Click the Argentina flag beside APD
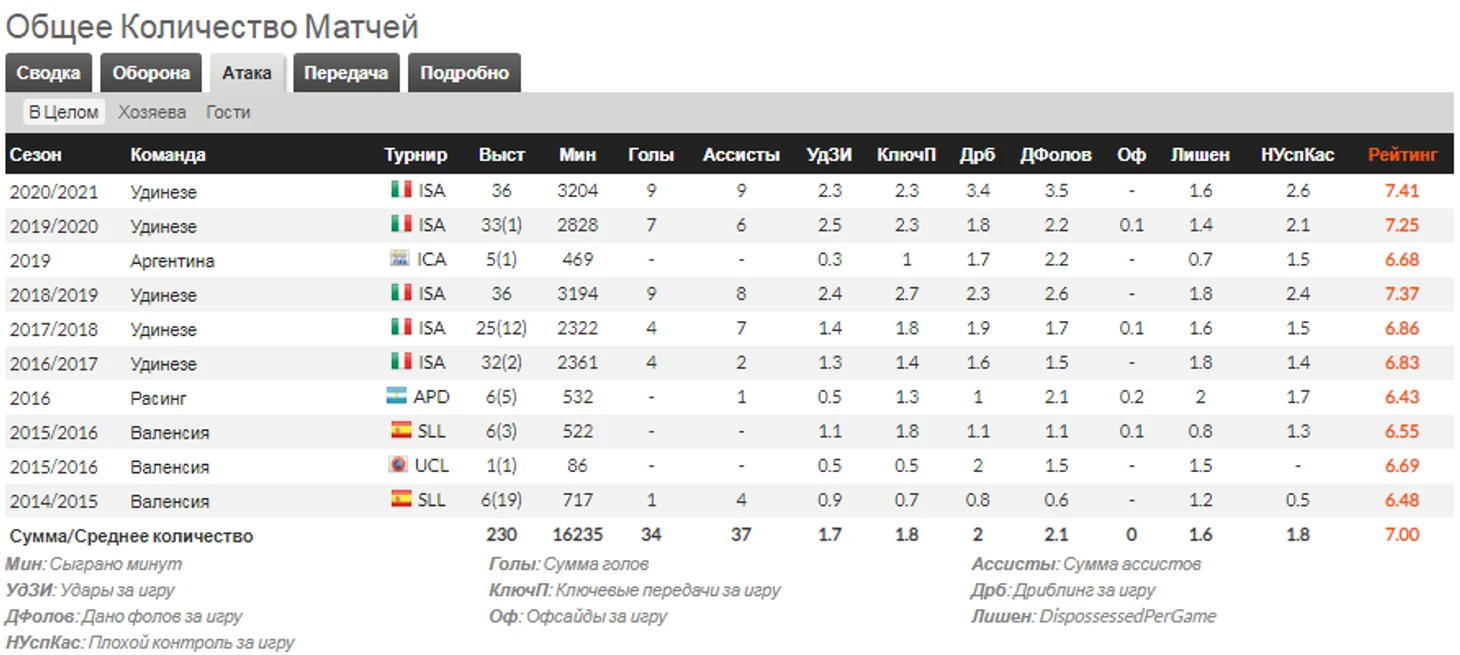Viewport: 1460px width, 655px height. (x=397, y=396)
